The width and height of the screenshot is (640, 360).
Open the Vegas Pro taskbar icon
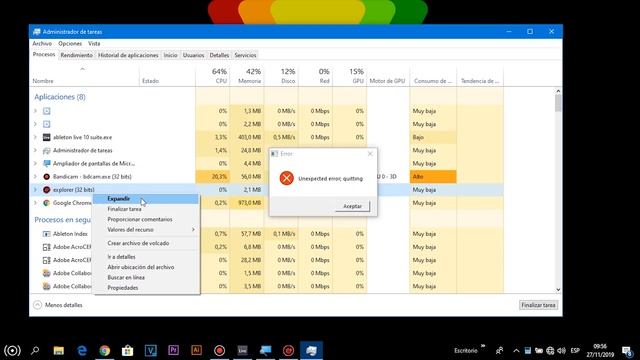tap(151, 350)
